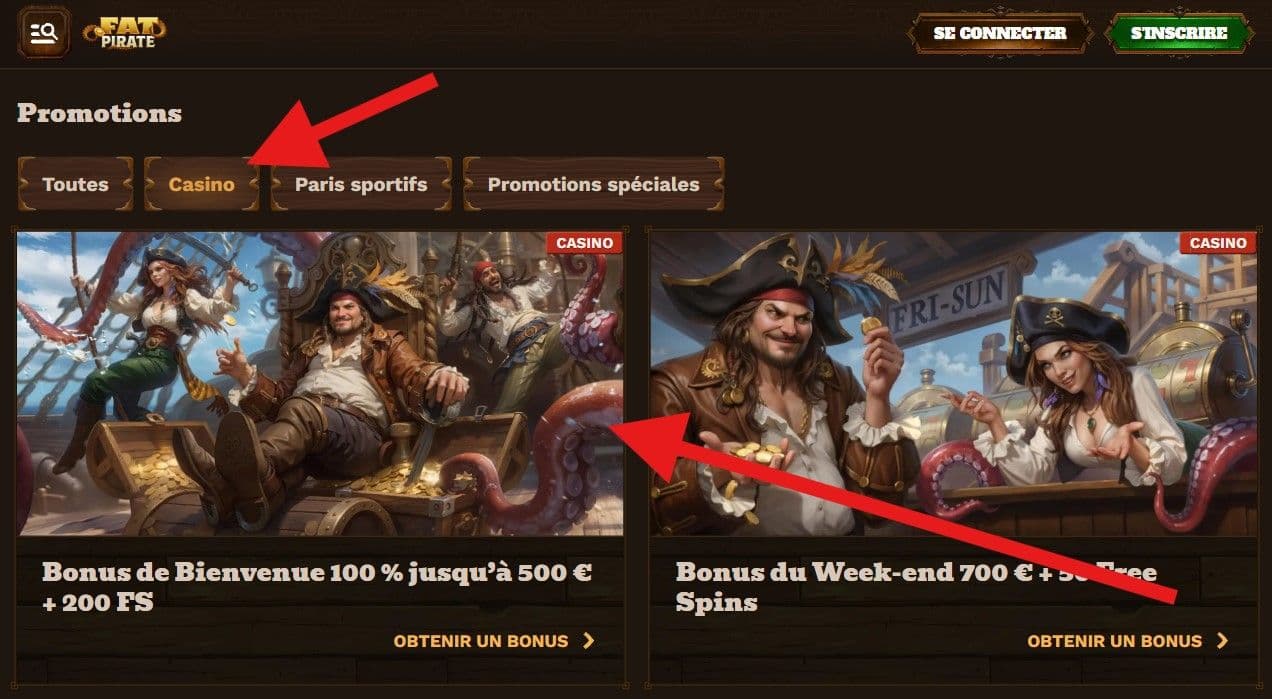Switch to the Casino tab

click(201, 184)
